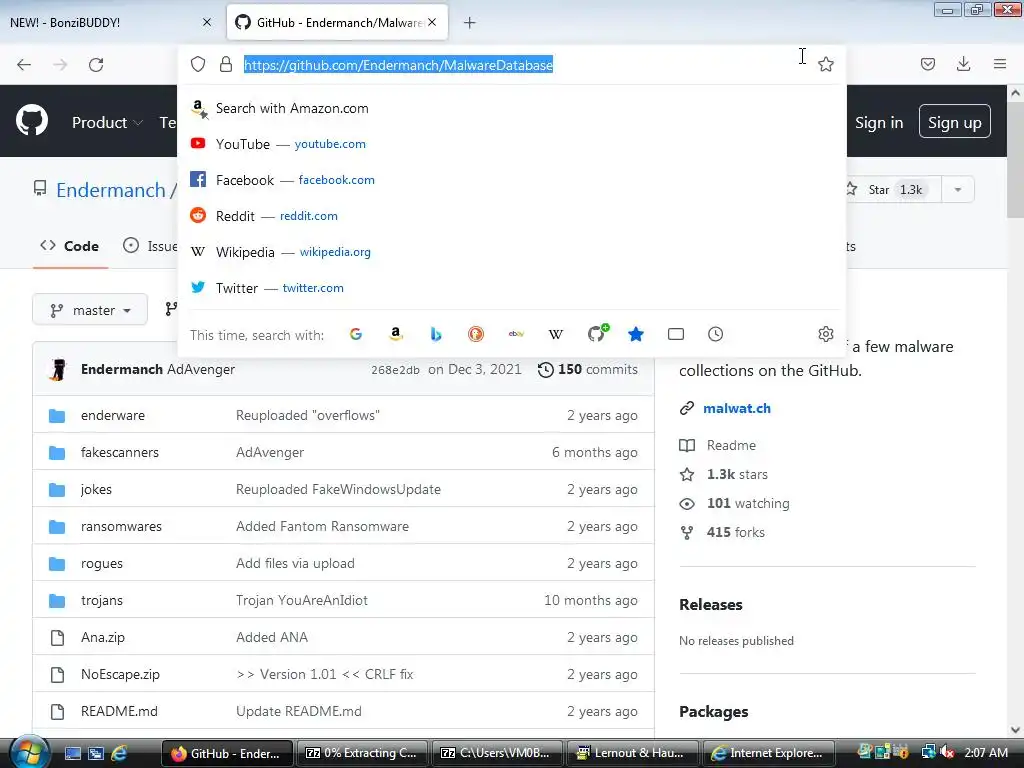Search history using the clock icon
The image size is (1024, 768).
716,334
